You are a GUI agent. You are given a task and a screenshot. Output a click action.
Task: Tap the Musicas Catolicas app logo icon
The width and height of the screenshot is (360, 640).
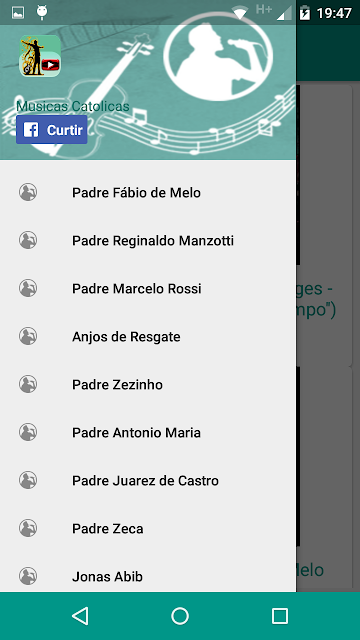click(x=40, y=56)
